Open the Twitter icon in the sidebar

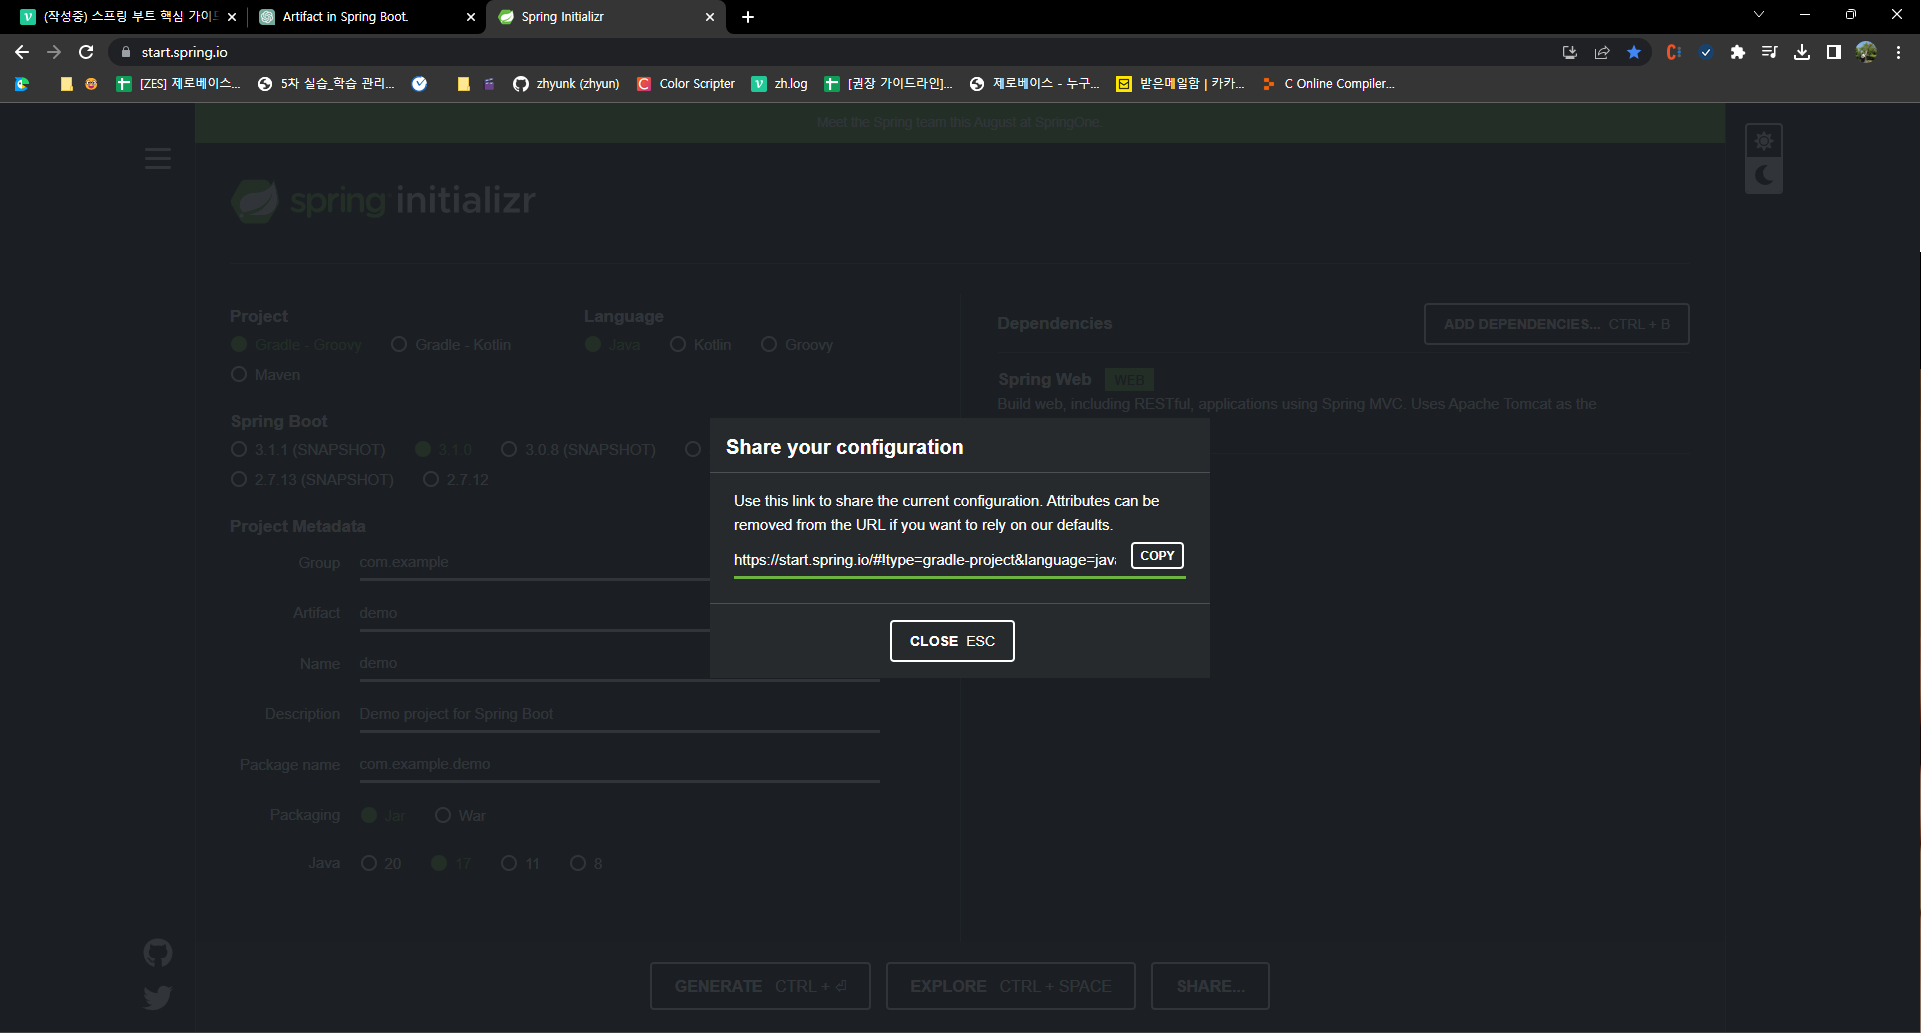(x=158, y=997)
